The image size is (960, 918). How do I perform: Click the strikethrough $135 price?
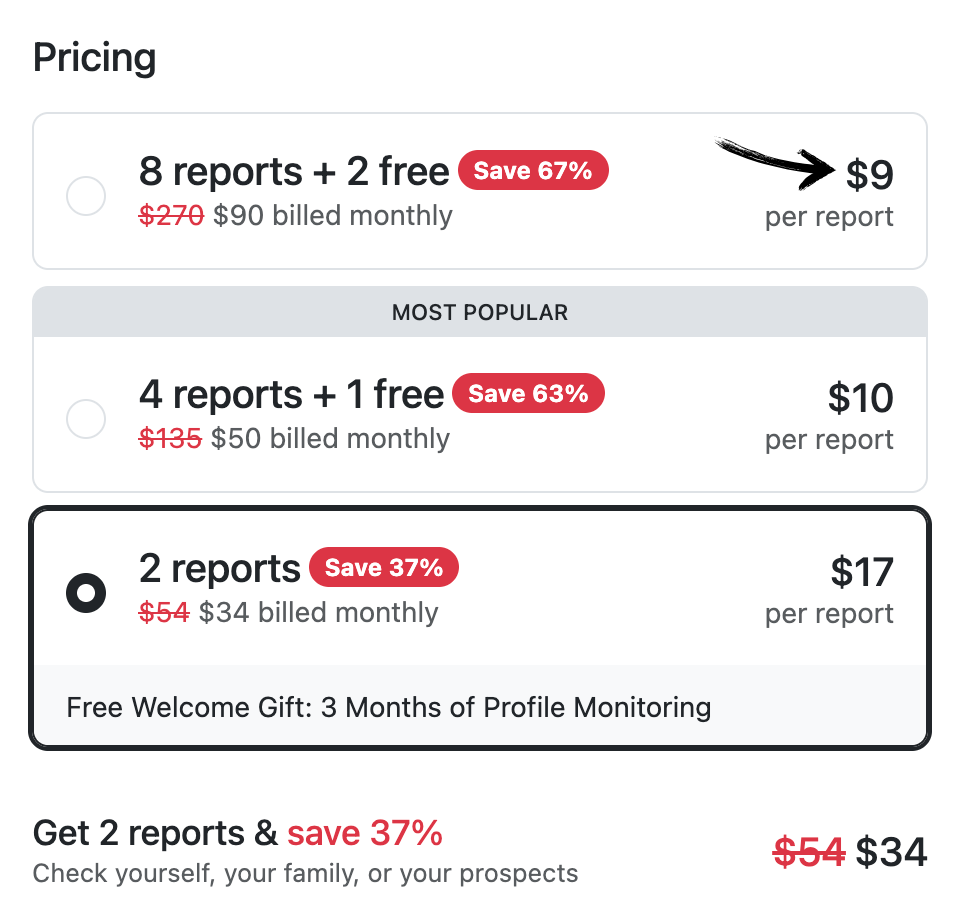click(170, 438)
